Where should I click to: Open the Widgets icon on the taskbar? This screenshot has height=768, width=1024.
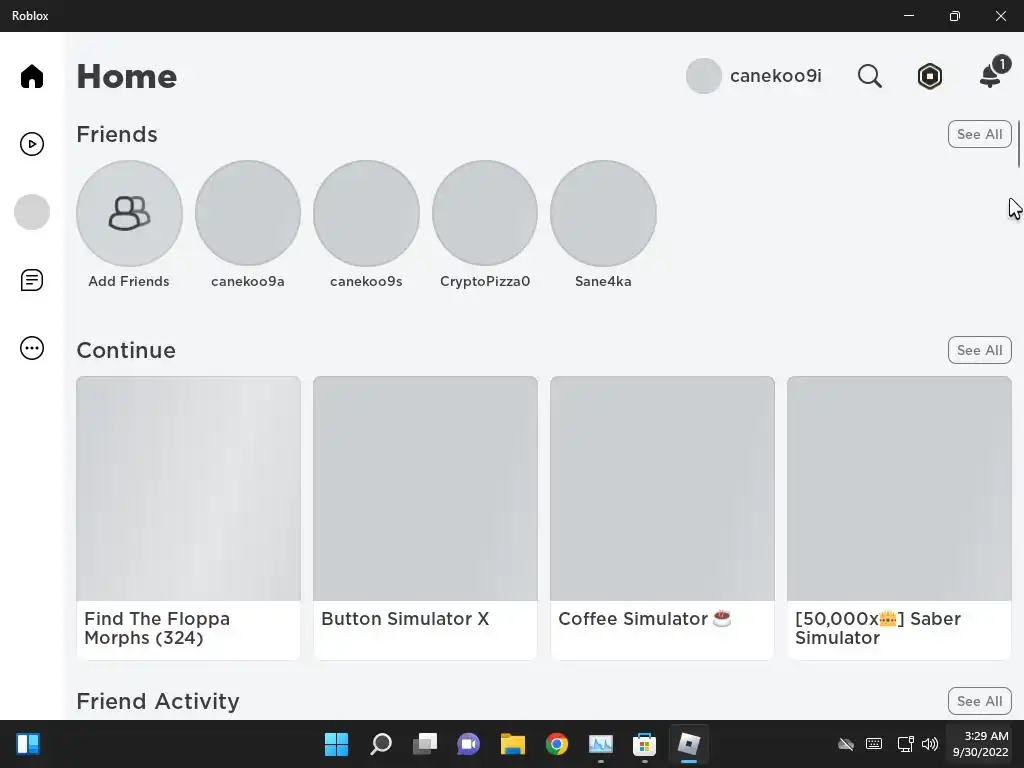tap(28, 744)
